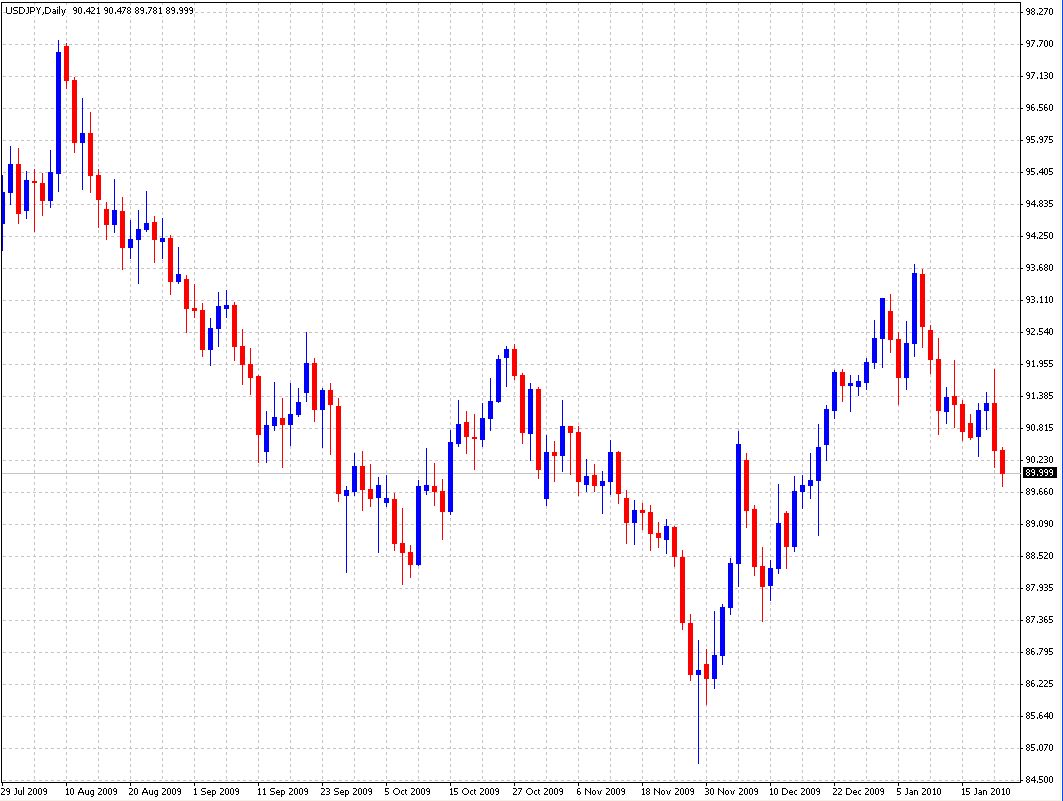Select the 18 Nov 2009 time axis label

tap(668, 791)
